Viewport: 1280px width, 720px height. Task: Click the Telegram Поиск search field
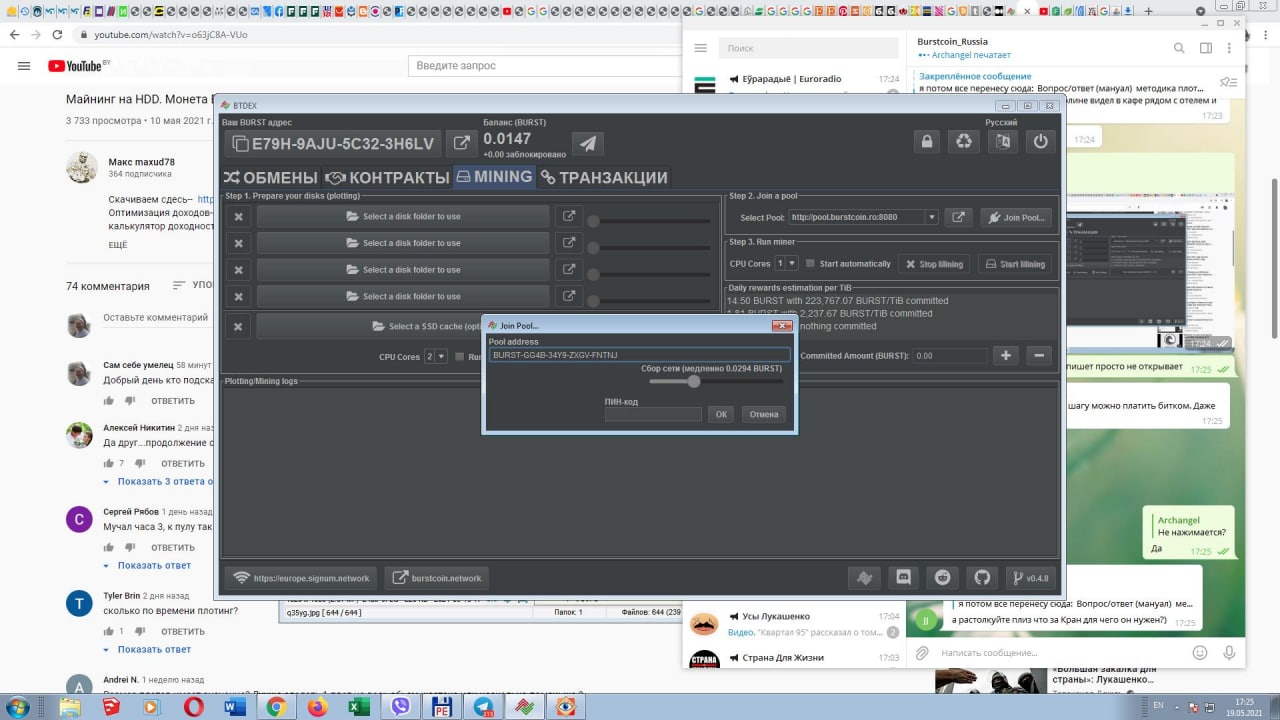coord(809,48)
